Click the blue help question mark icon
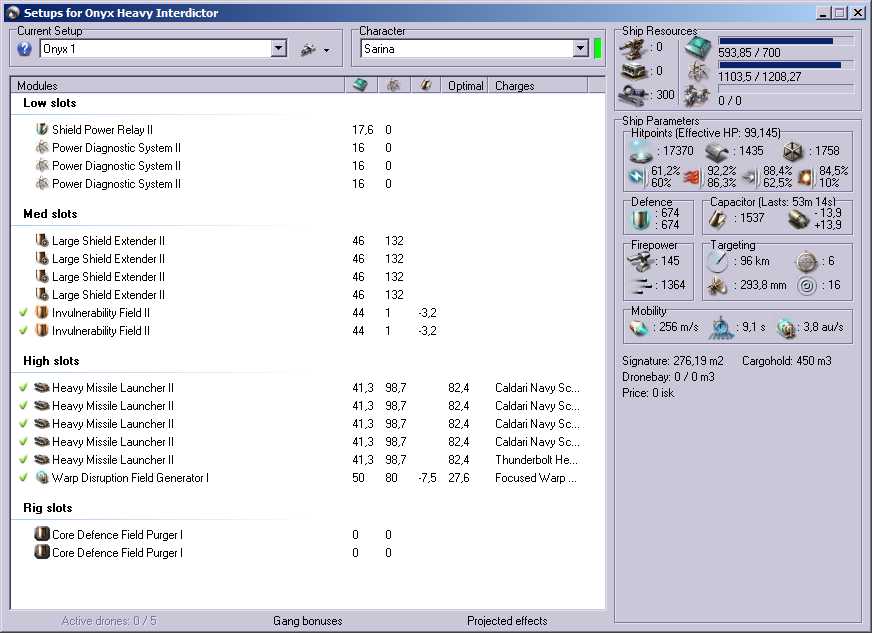 (24, 49)
